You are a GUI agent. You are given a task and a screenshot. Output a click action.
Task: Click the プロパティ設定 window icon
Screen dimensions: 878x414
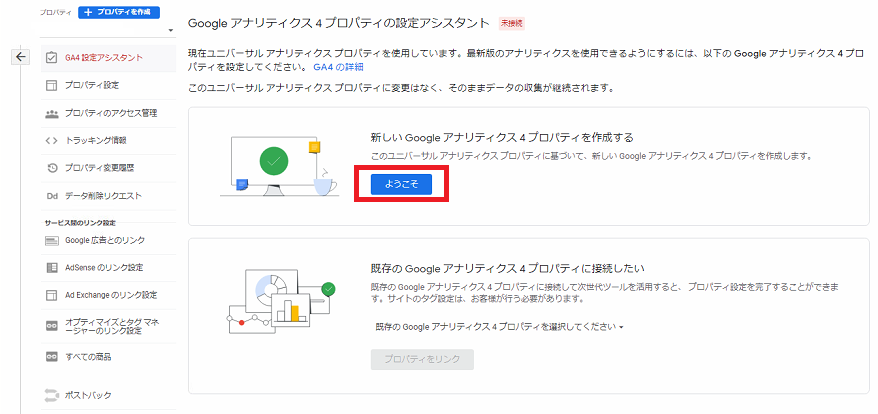(x=52, y=86)
